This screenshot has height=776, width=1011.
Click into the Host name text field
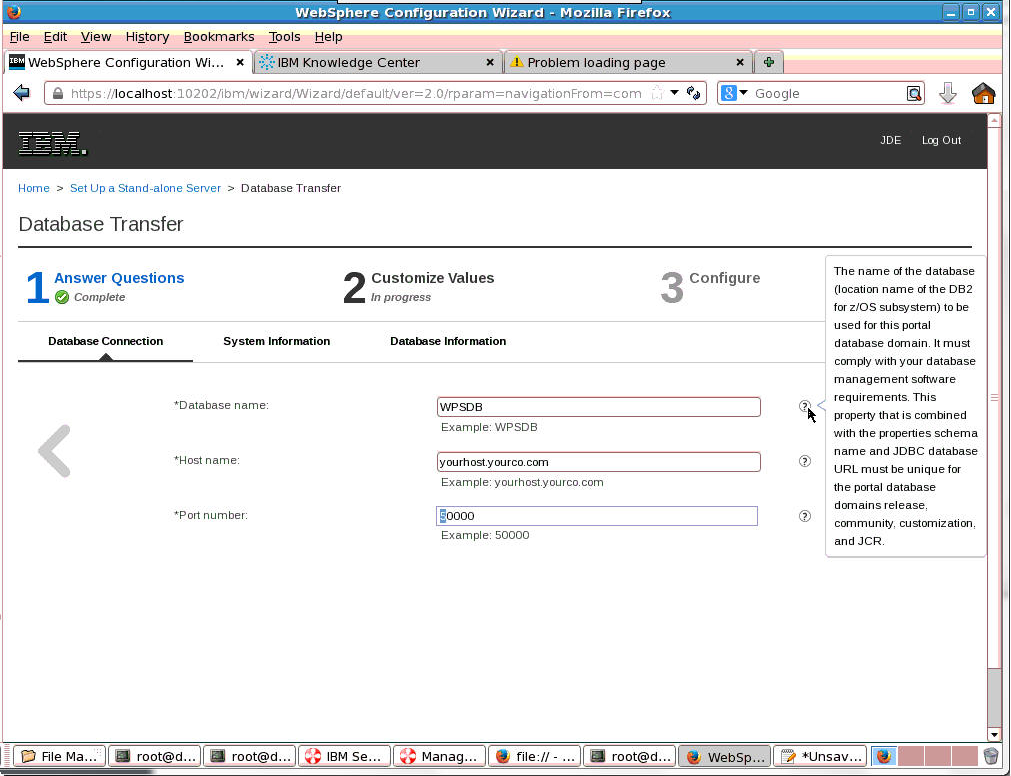coord(598,462)
